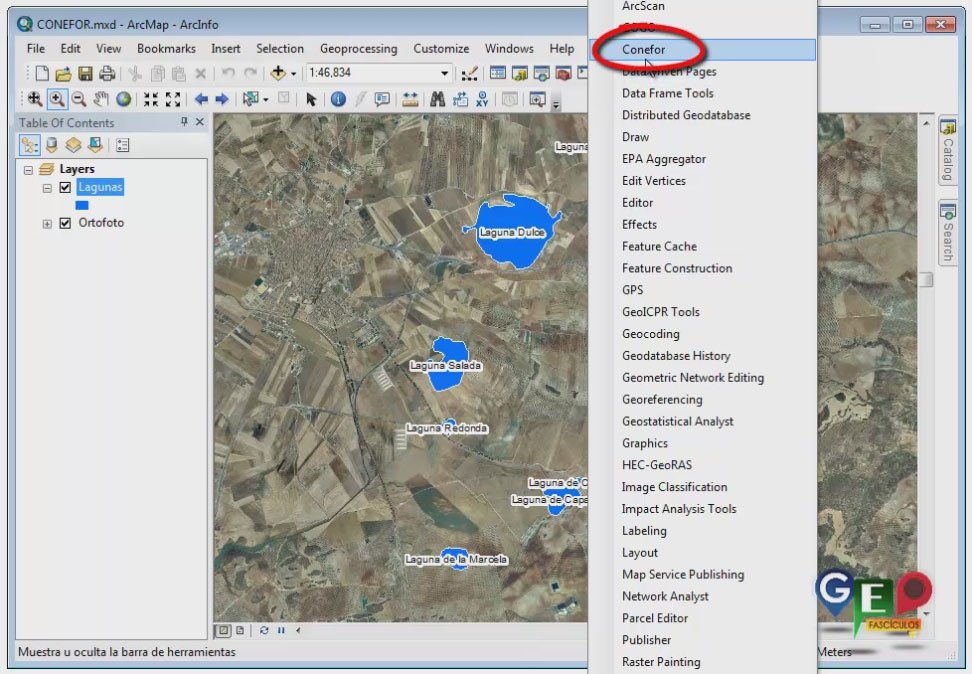Open the Create Viewer Window tool
This screenshot has width=972, height=674.
[537, 99]
